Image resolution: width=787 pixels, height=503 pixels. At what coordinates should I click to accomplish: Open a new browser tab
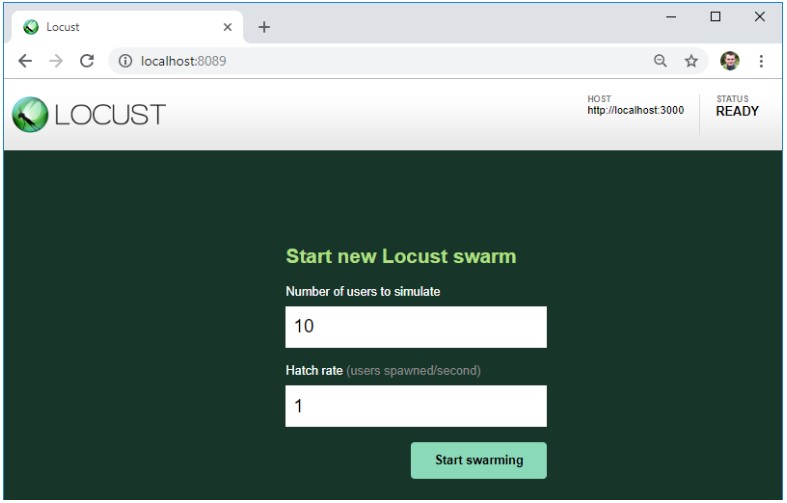pos(264,27)
